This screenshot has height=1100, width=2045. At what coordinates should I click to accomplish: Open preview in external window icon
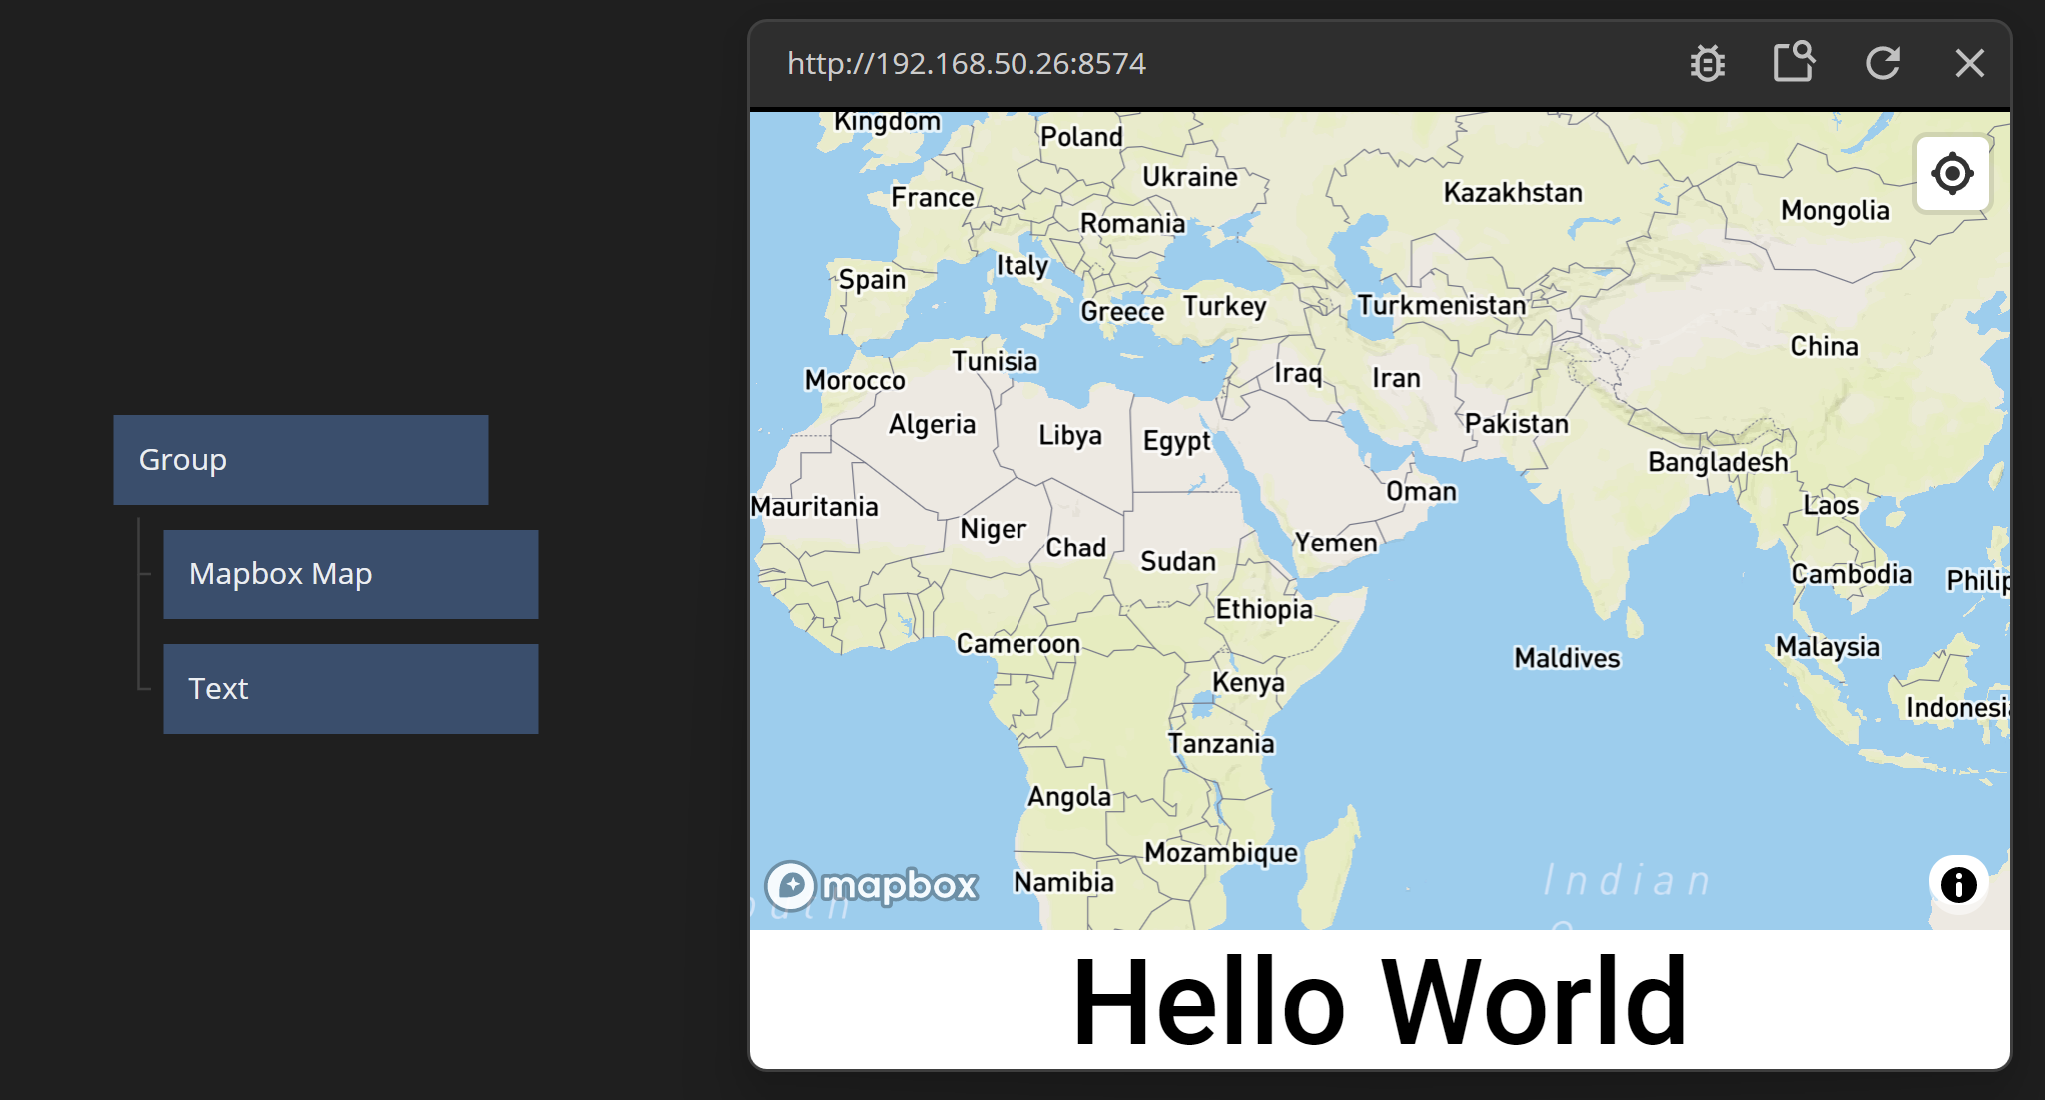click(1794, 62)
